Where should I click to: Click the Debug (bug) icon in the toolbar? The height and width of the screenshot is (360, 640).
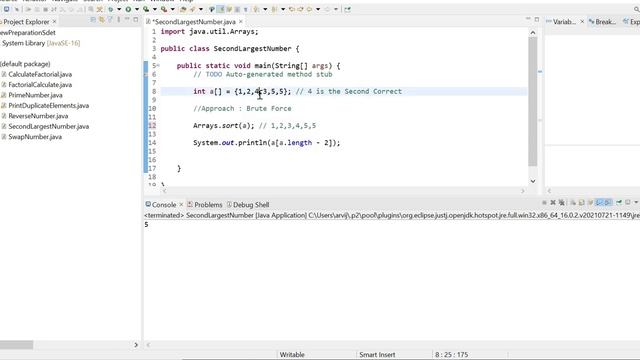111,9
